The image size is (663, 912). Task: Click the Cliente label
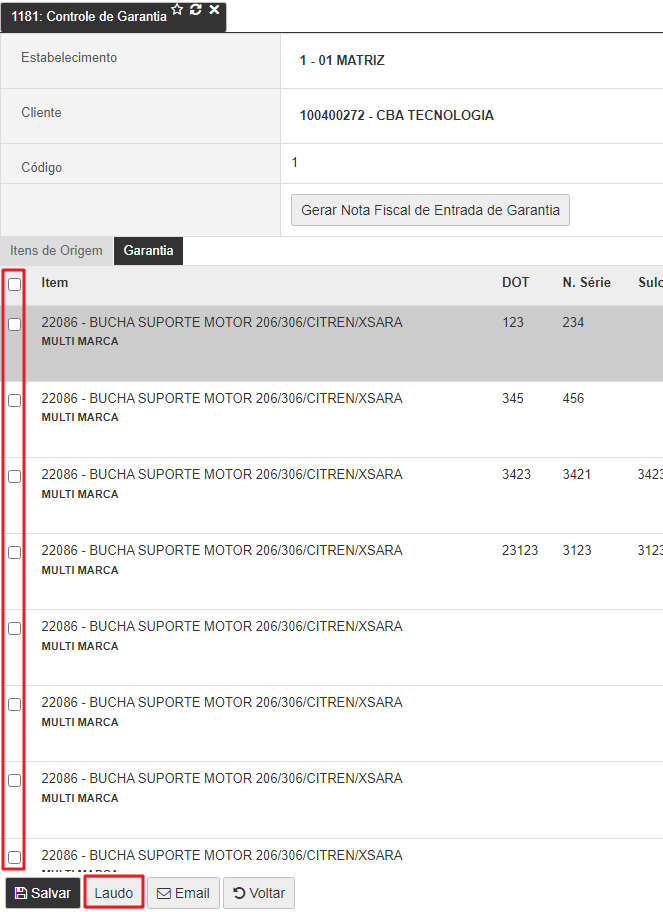[41, 112]
